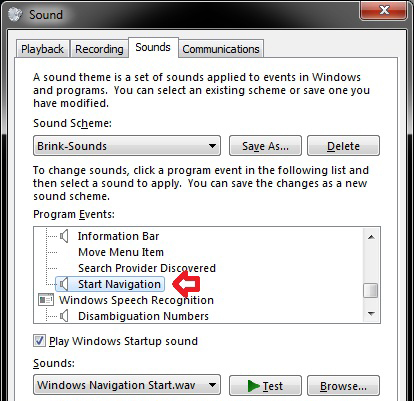Viewport: 414px width, 401px height.
Task: Select the Sounds tab
Action: [x=153, y=47]
